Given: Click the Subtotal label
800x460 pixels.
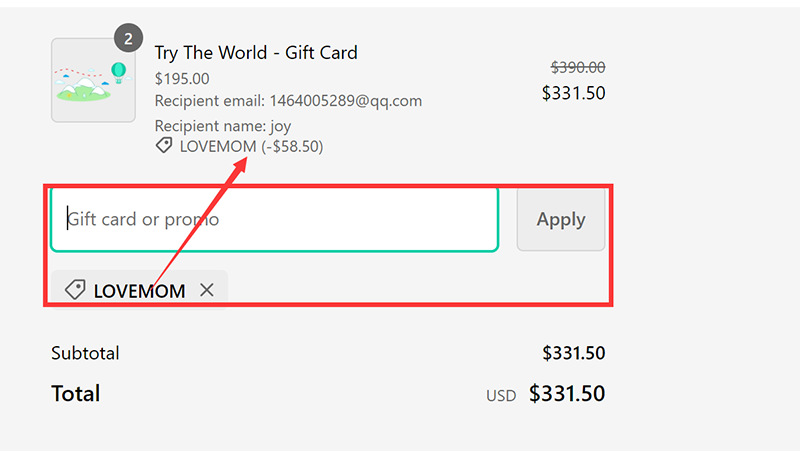Looking at the screenshot, I should tap(85, 353).
